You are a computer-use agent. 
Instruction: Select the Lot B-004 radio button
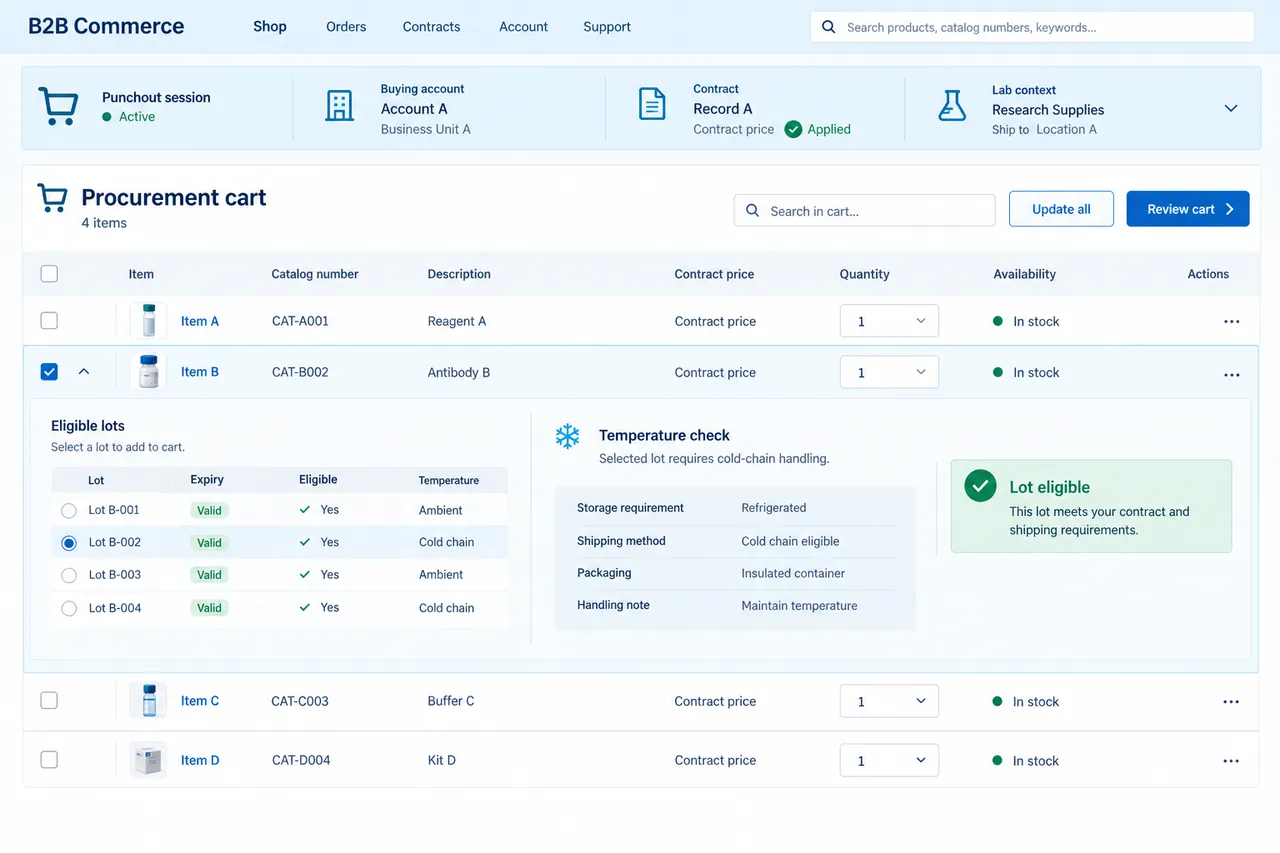pyautogui.click(x=69, y=608)
